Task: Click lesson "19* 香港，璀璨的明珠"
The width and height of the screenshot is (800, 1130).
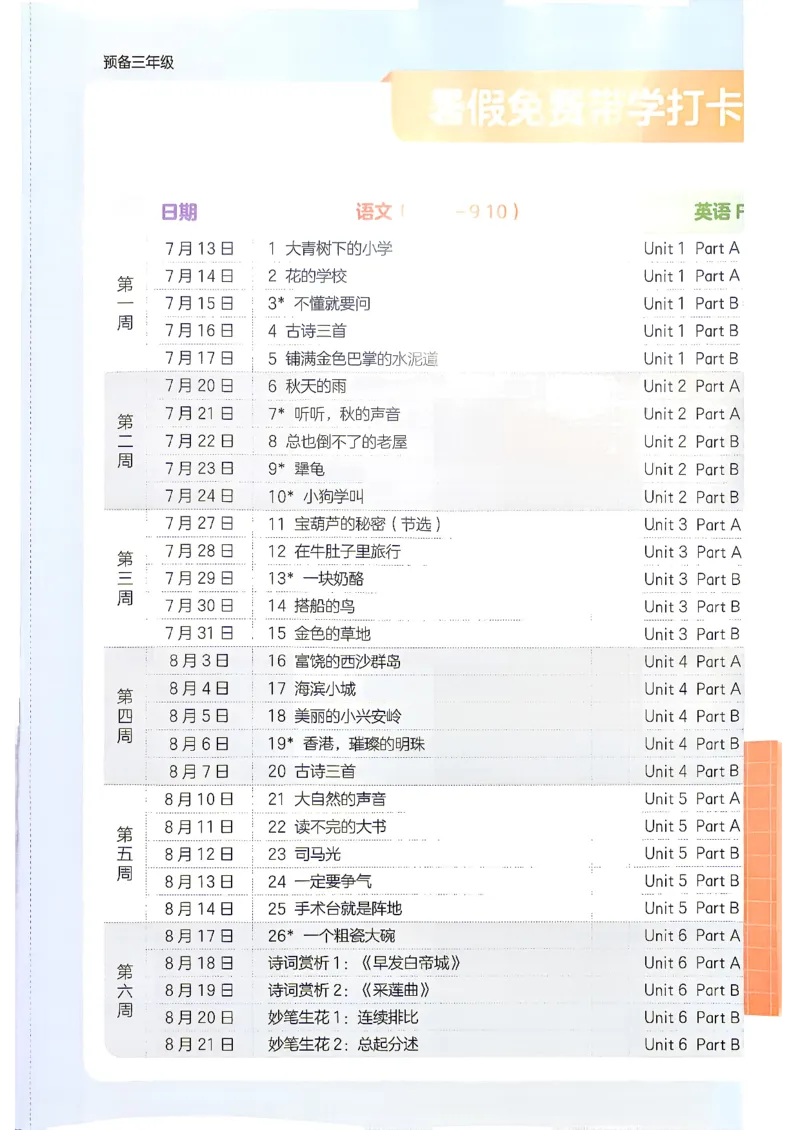Action: point(346,744)
